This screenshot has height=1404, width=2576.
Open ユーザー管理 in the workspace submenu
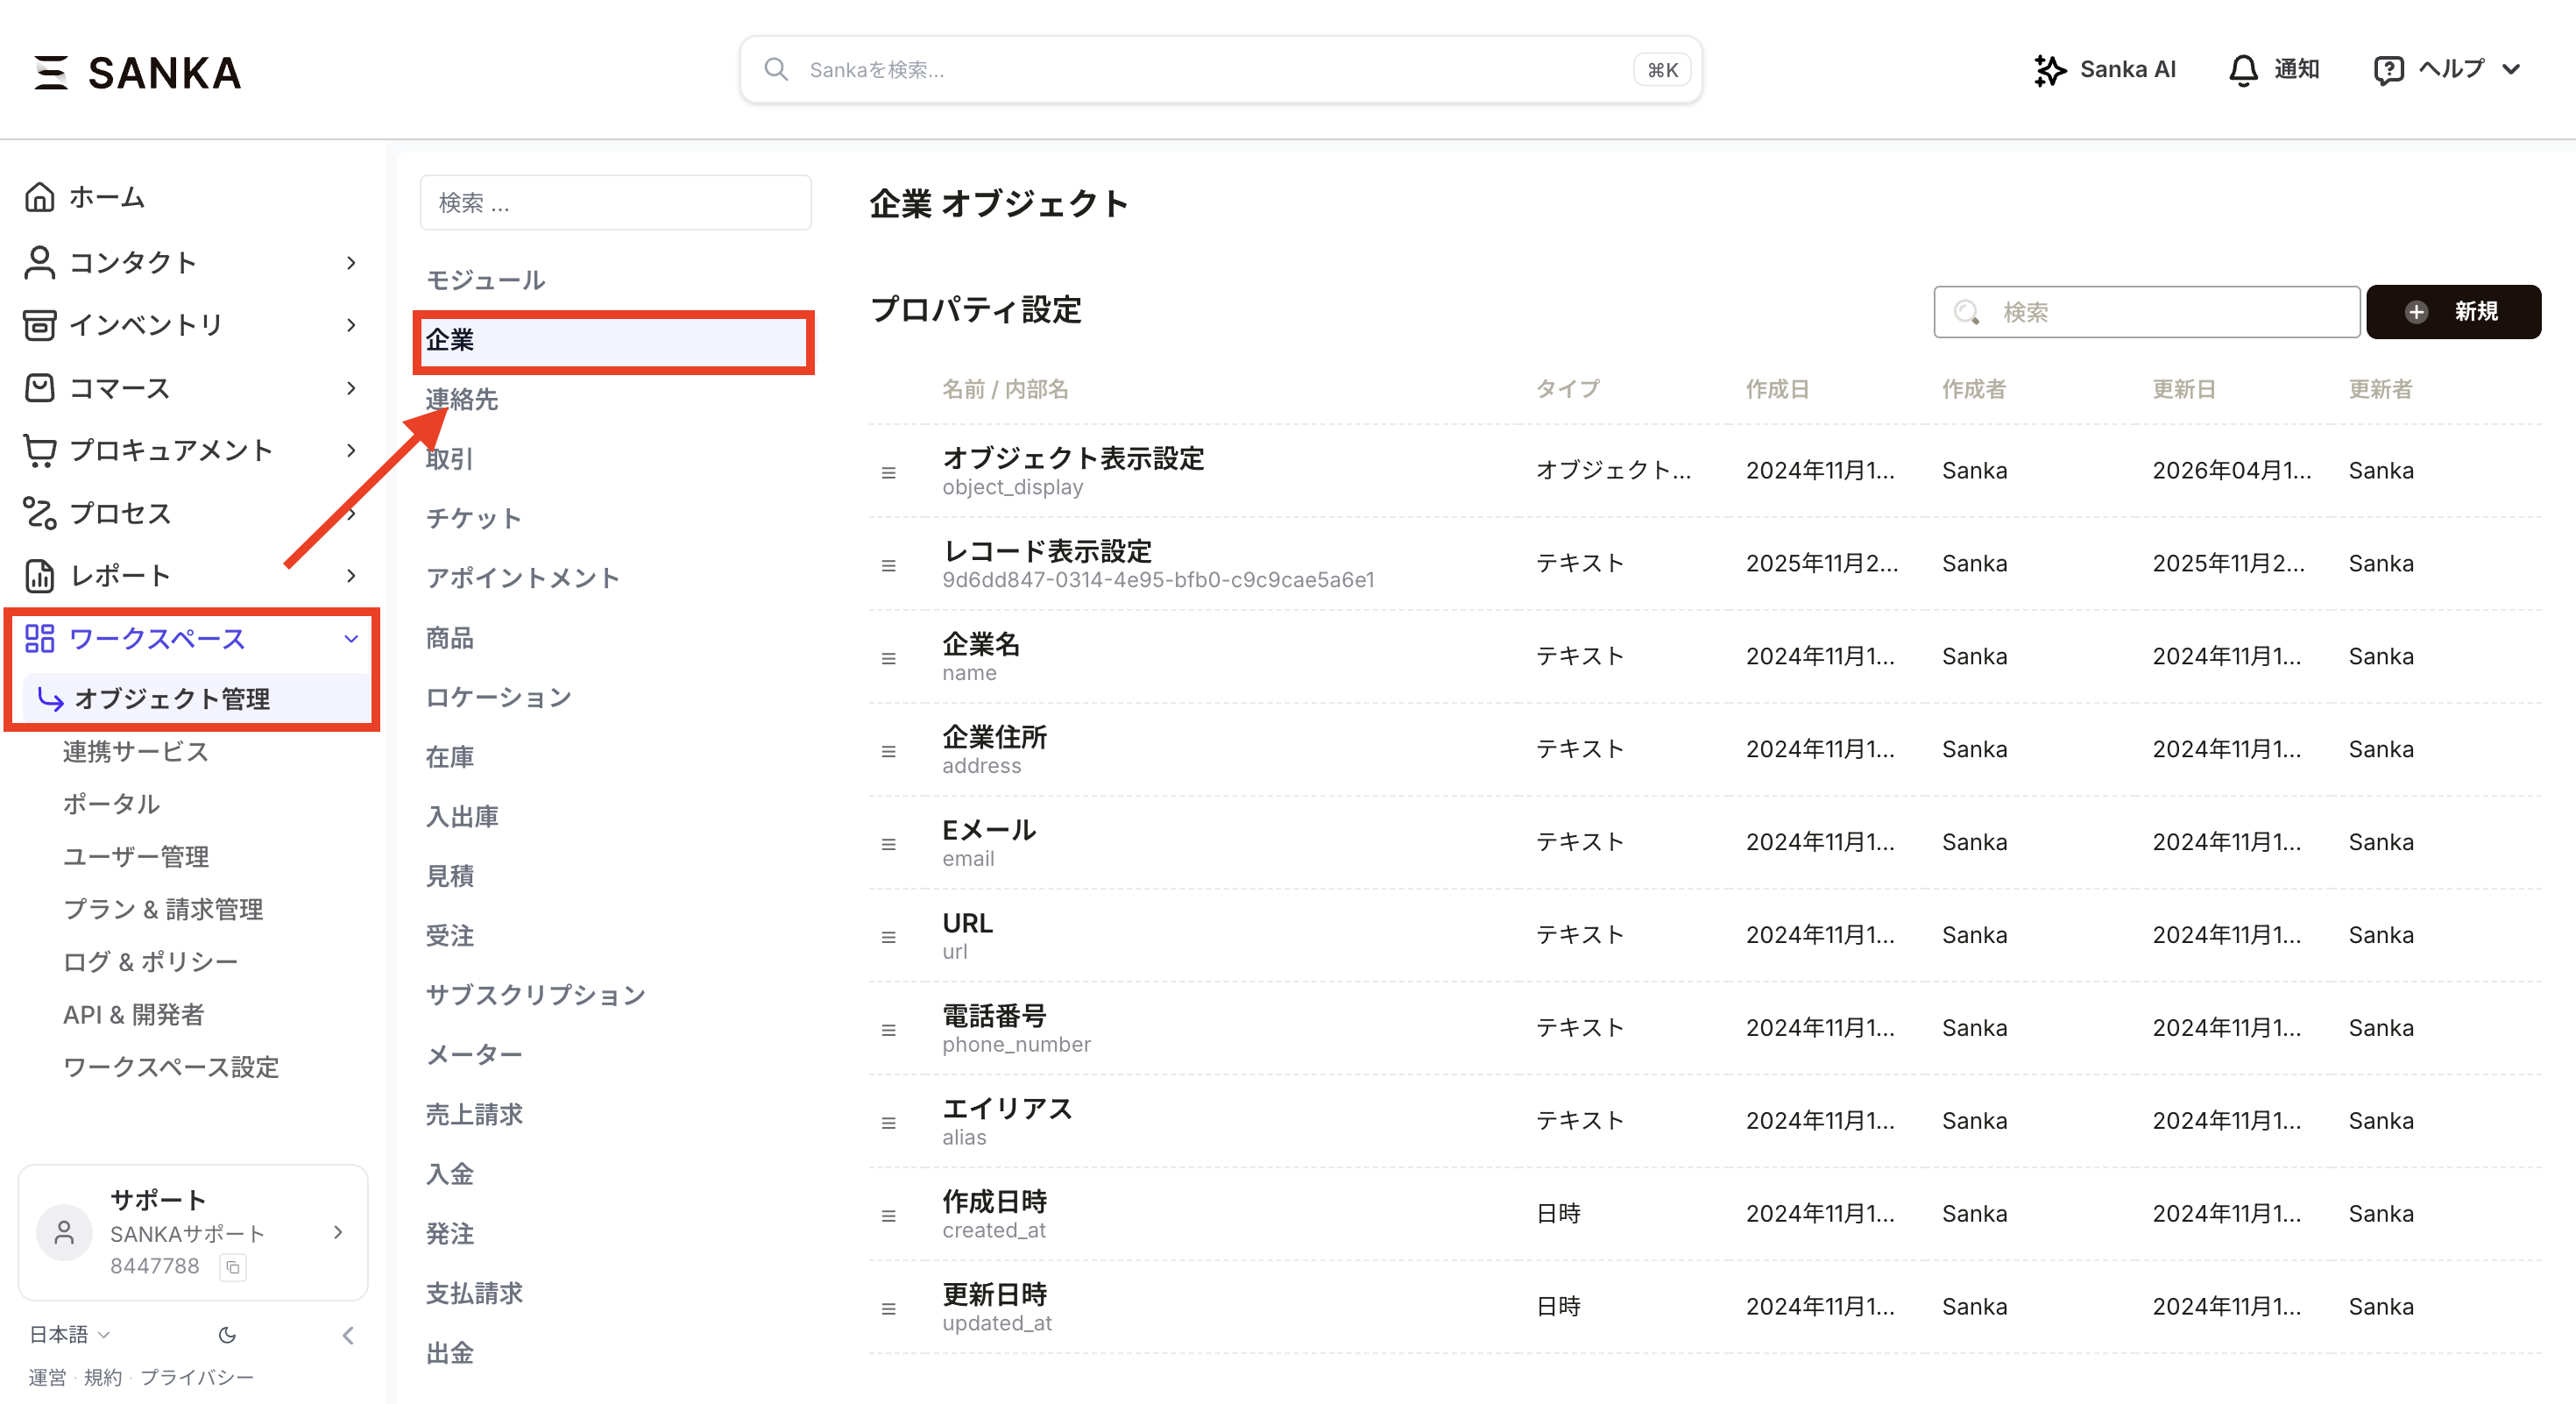[x=136, y=857]
